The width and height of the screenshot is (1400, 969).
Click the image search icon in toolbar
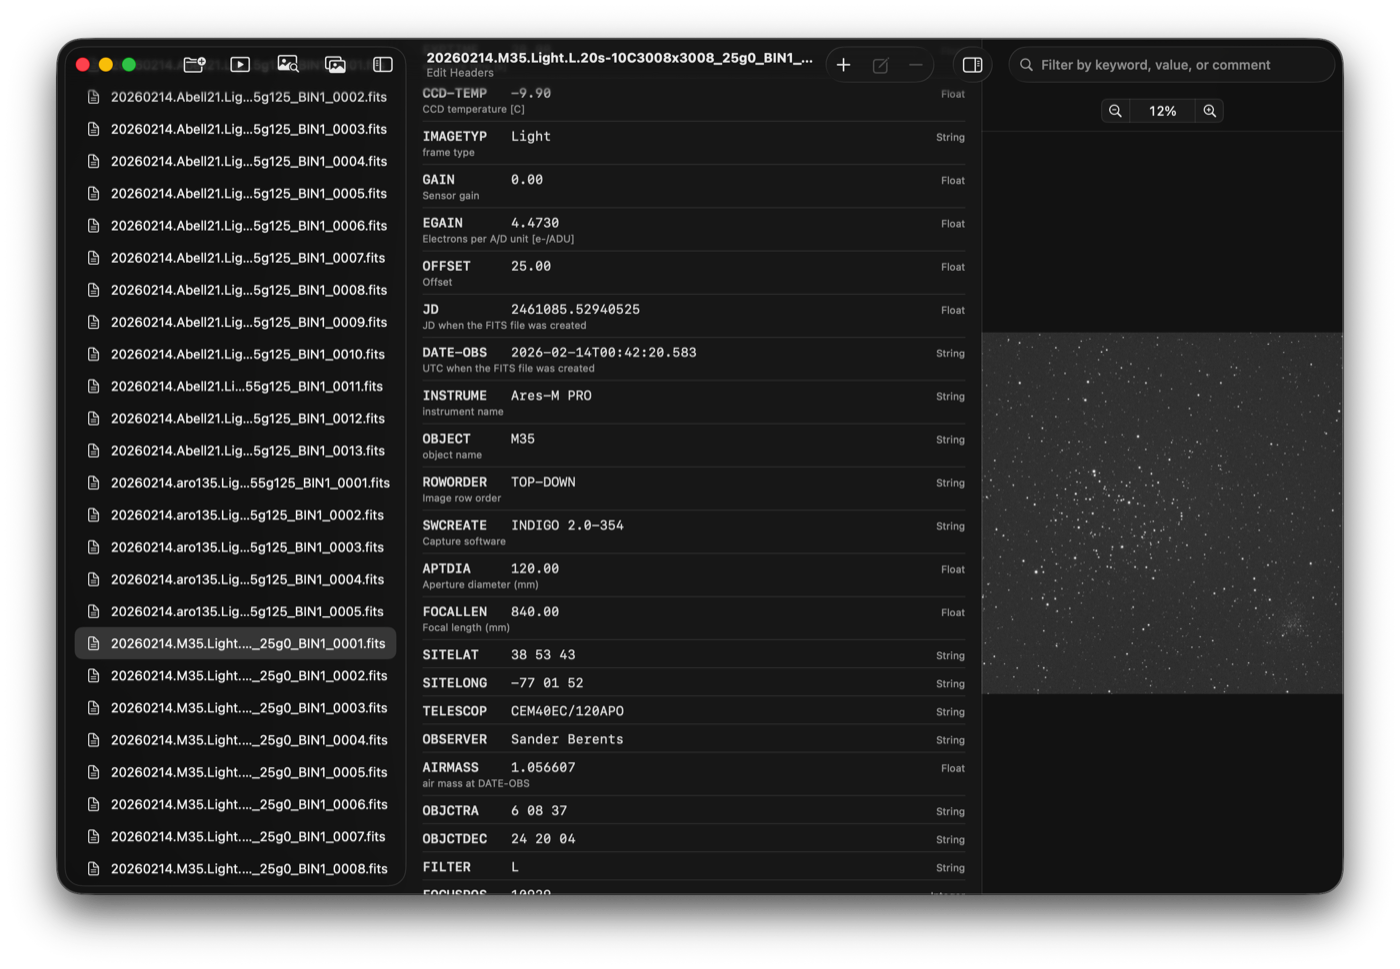pyautogui.click(x=288, y=64)
